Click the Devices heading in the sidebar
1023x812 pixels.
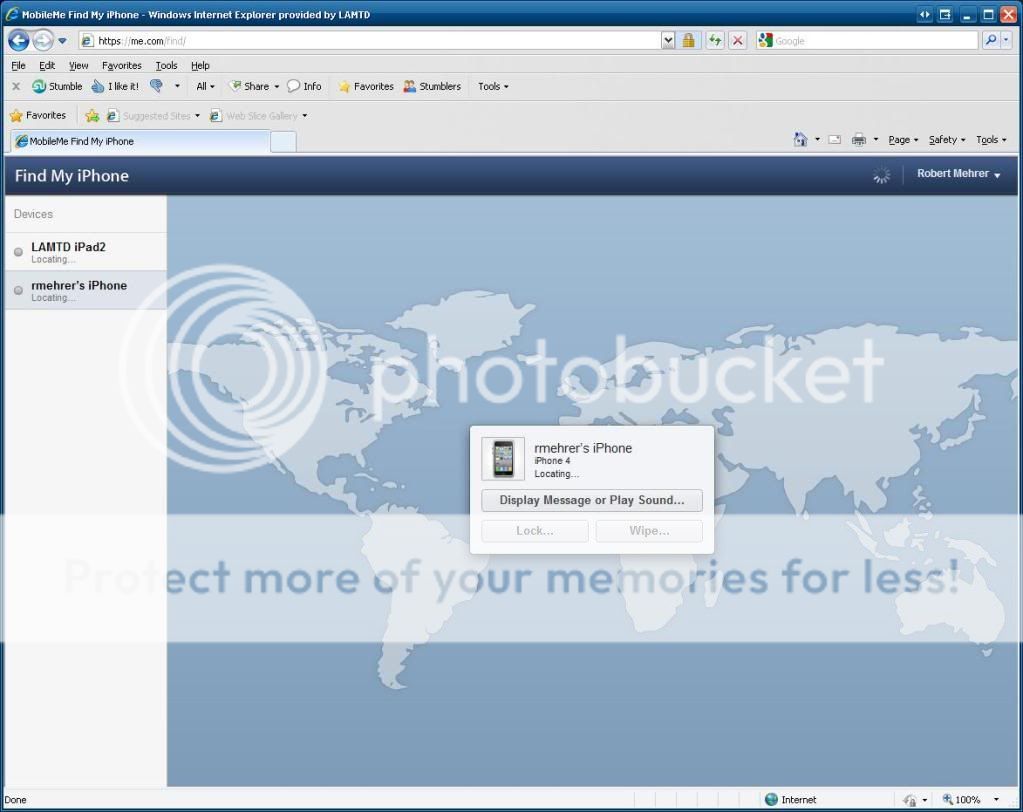(33, 214)
